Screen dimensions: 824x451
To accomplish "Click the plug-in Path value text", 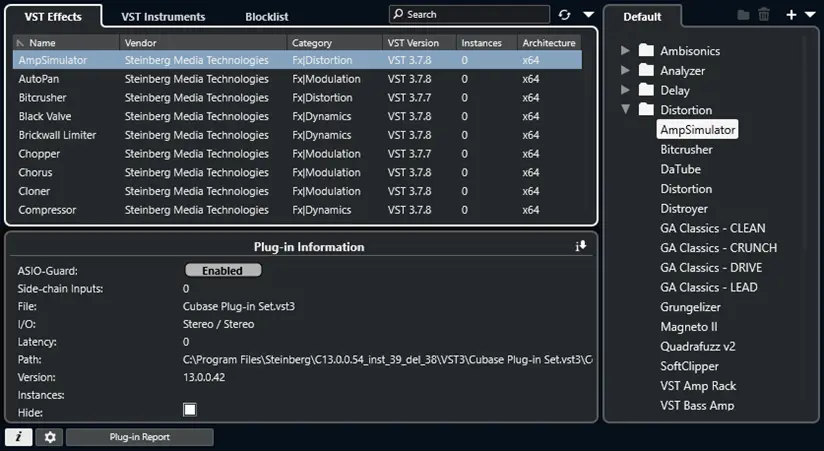I will (x=387, y=360).
